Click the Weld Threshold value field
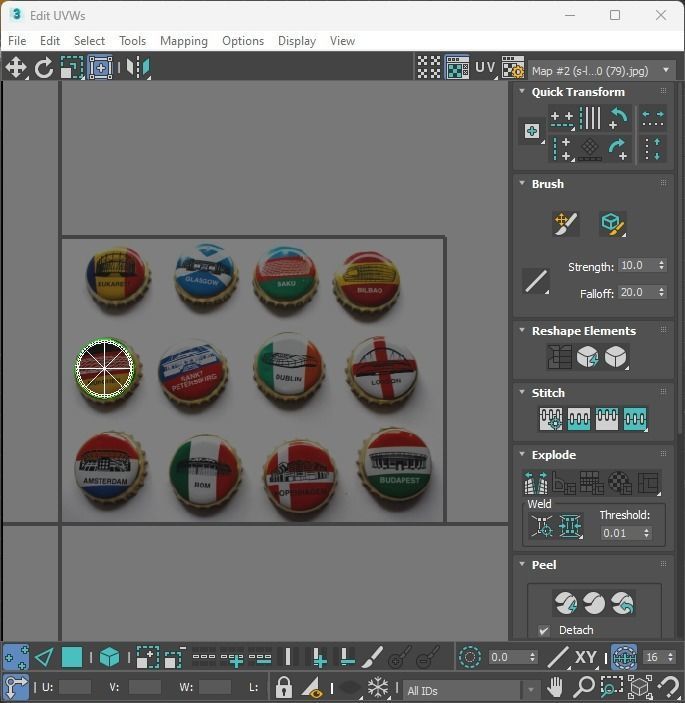The height and width of the screenshot is (703, 685). click(620, 533)
